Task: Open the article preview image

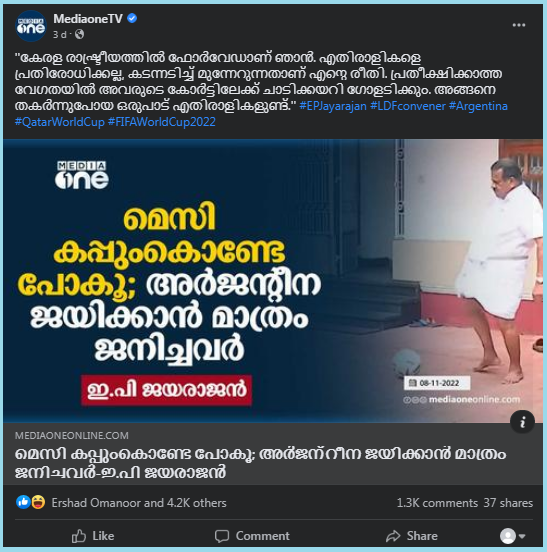Action: tap(273, 281)
